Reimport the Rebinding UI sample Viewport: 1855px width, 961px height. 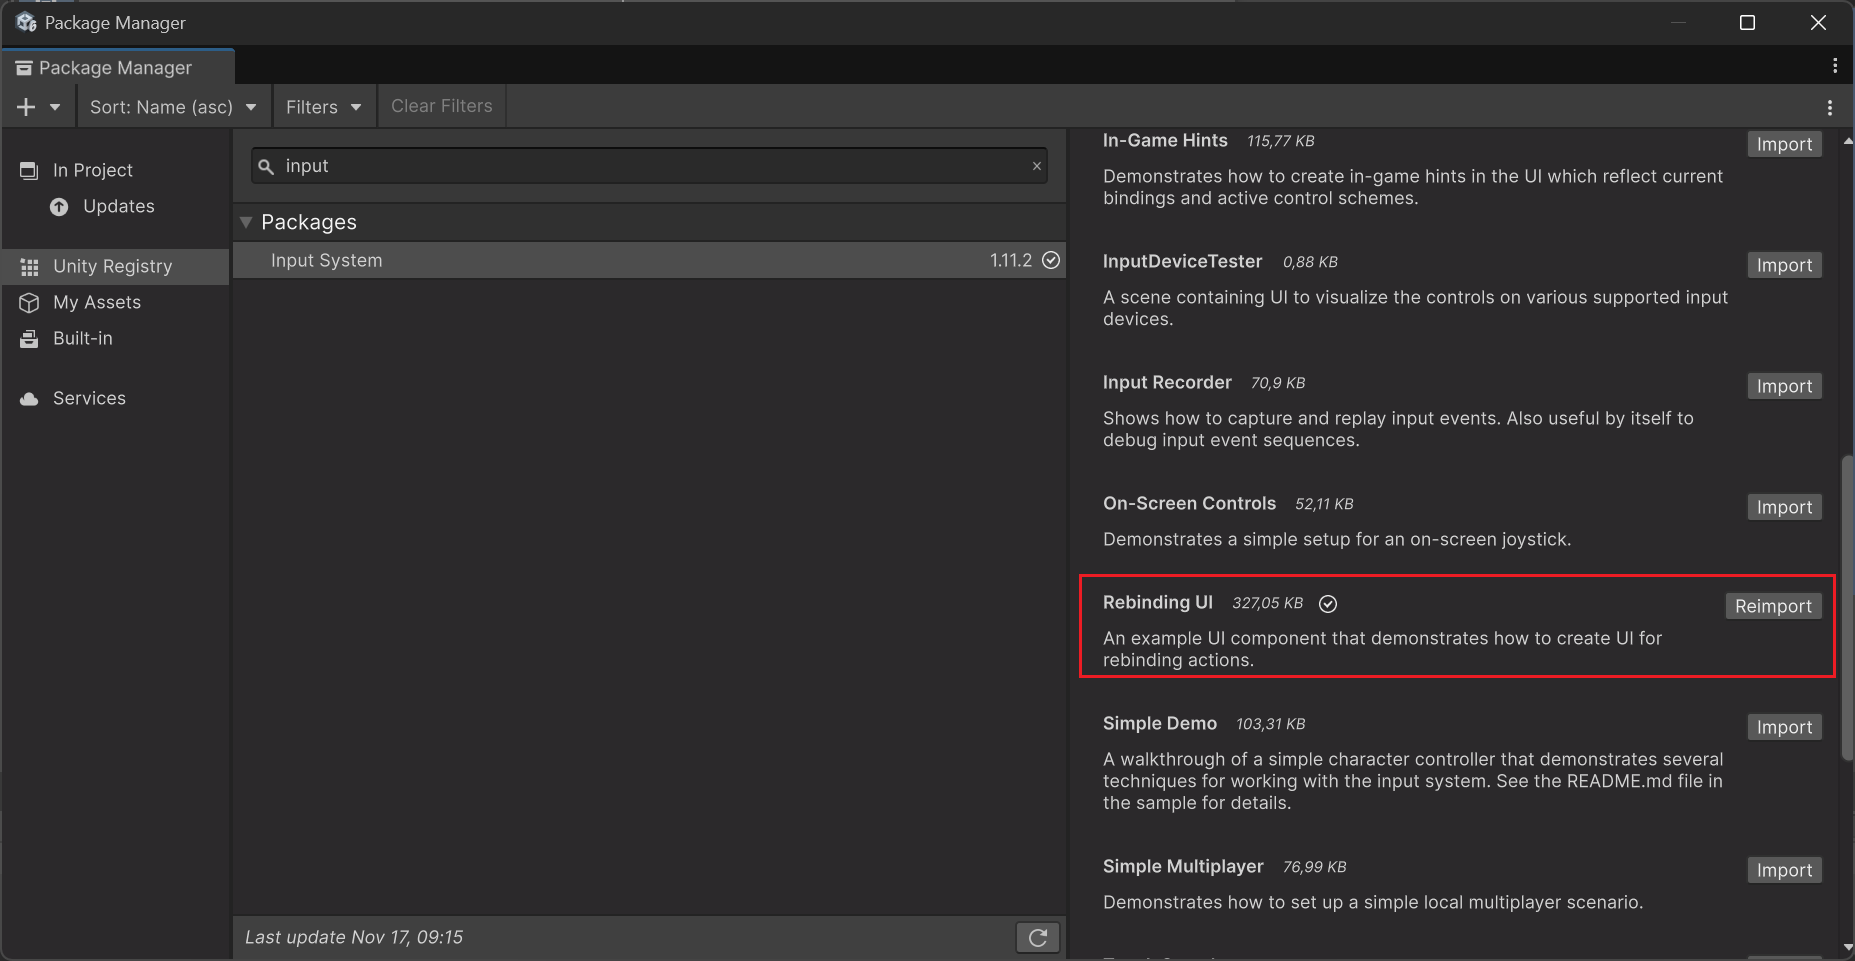click(x=1772, y=606)
